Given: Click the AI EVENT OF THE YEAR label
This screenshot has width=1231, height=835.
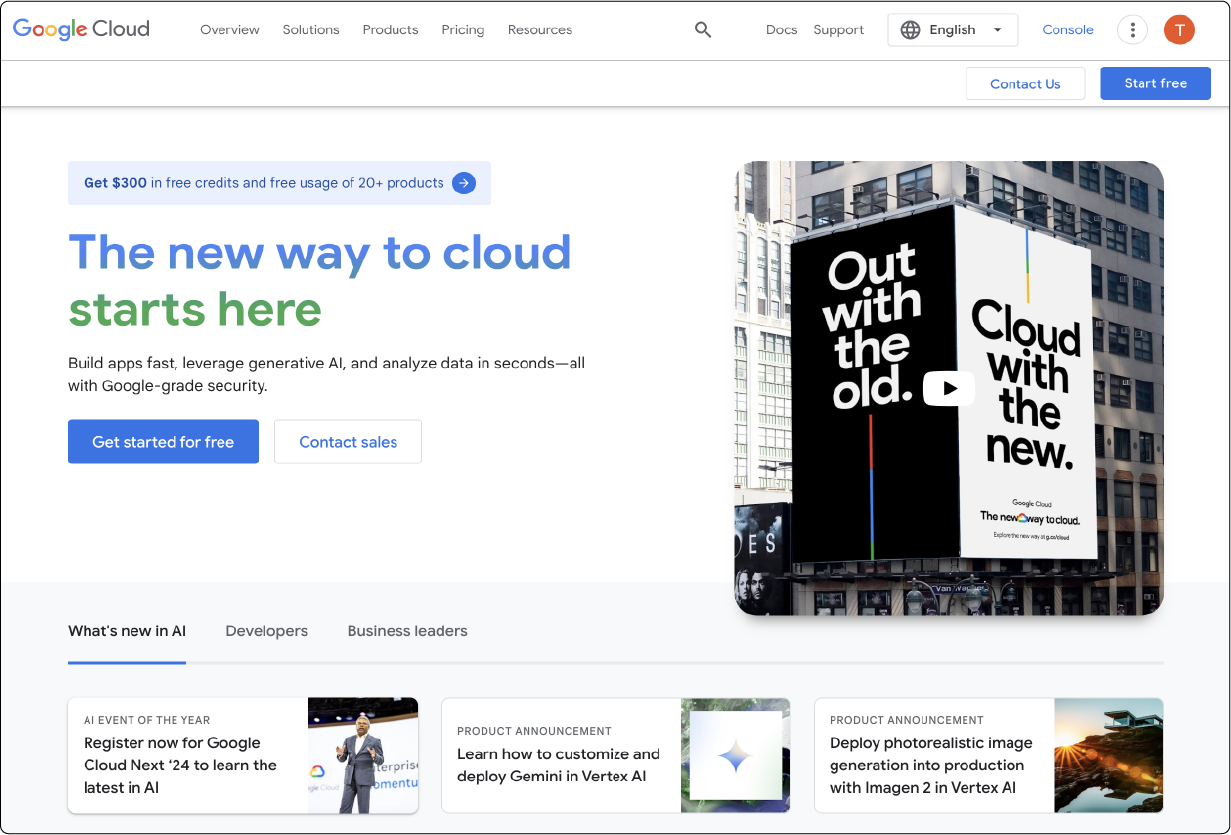Looking at the screenshot, I should [147, 720].
